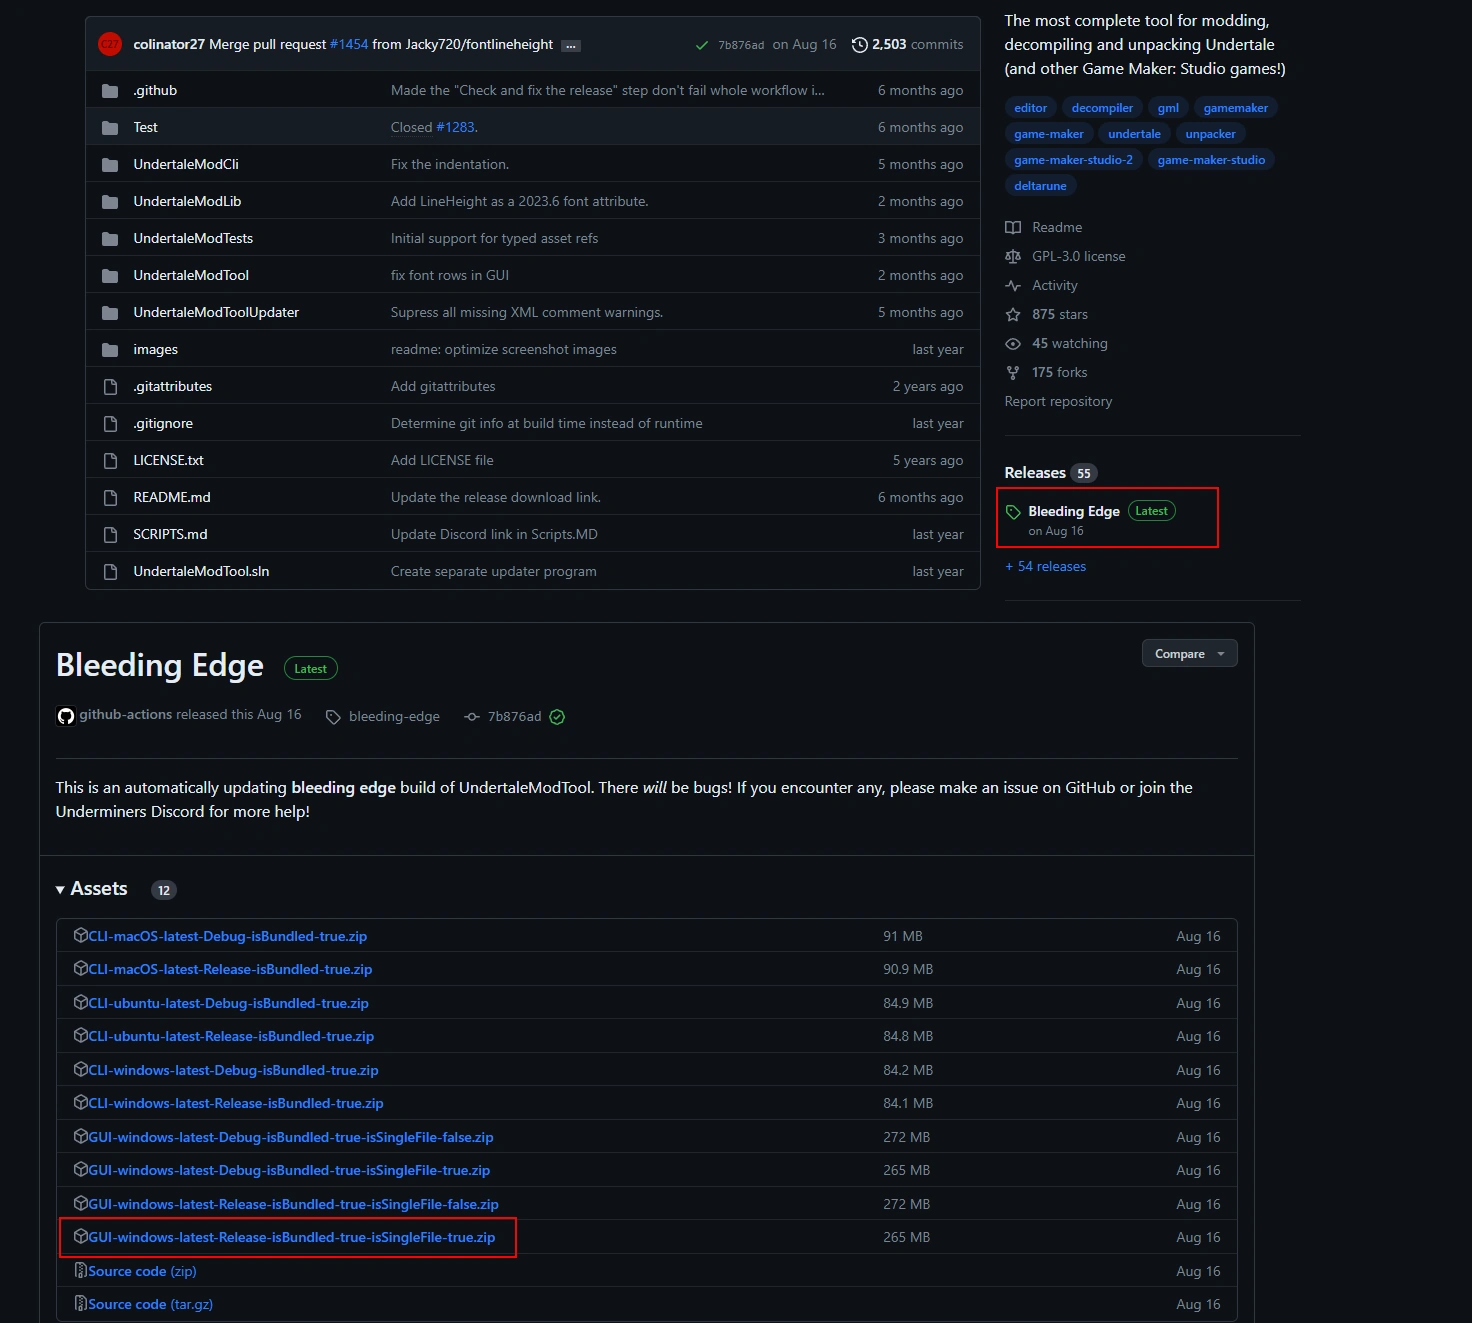Click the commit history clock icon
This screenshot has width=1472, height=1323.
click(x=859, y=45)
